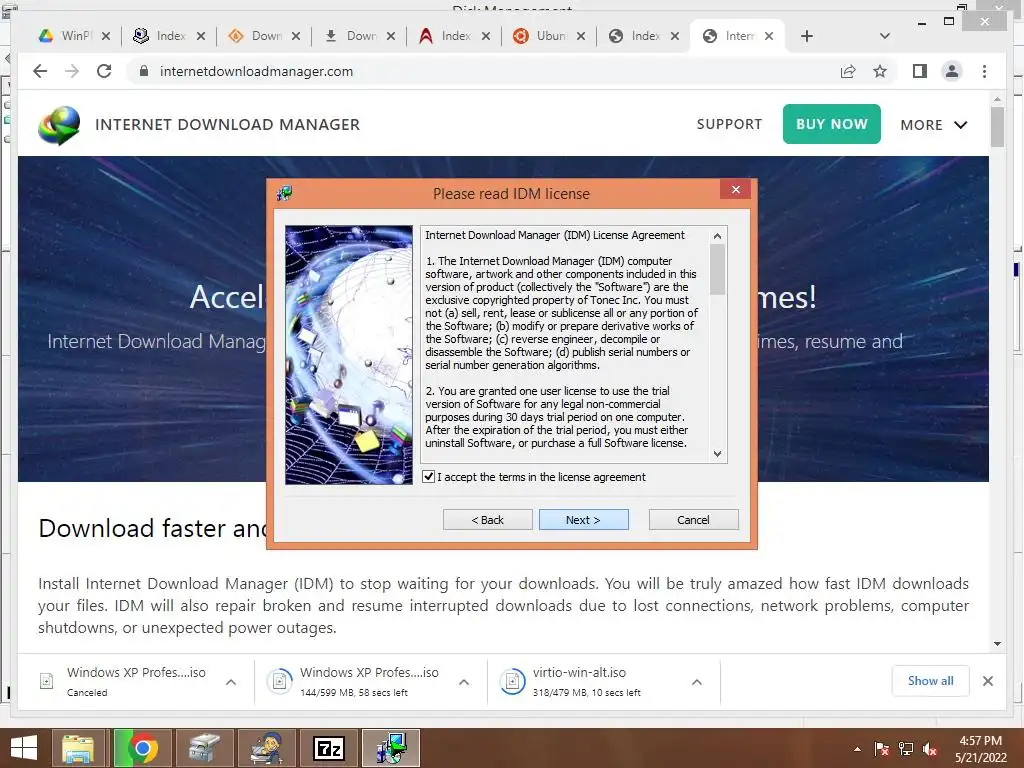The width and height of the screenshot is (1024, 768).
Task: Click the share page icon in address bar
Action: (x=848, y=71)
